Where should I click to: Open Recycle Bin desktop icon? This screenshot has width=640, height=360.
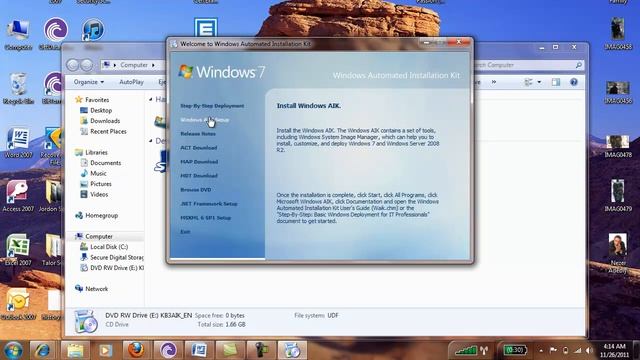pyautogui.click(x=18, y=89)
